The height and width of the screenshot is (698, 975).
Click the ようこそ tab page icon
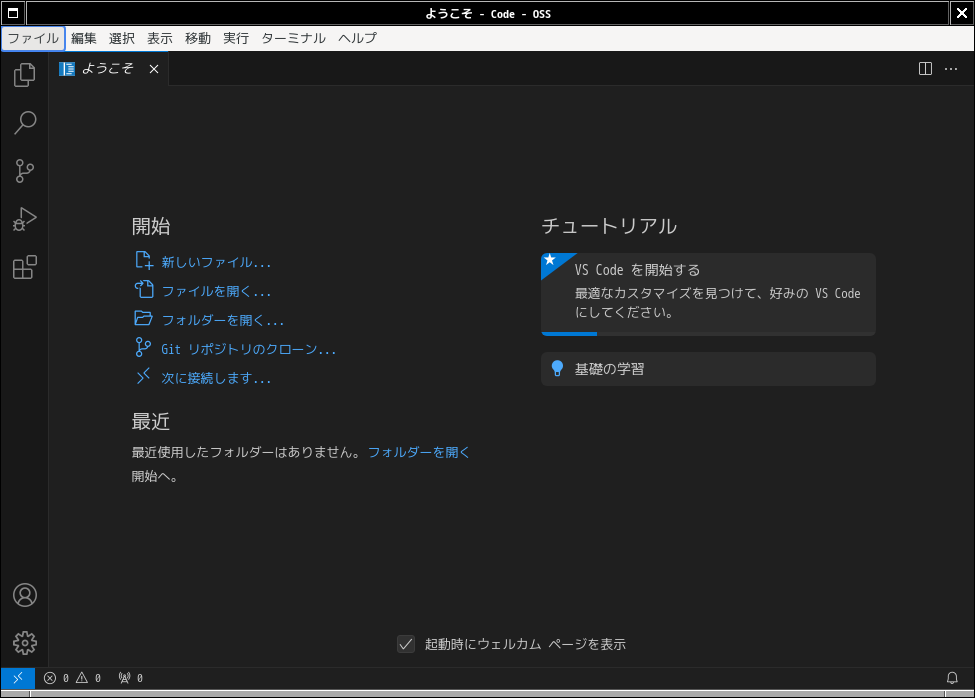pyautogui.click(x=67, y=68)
